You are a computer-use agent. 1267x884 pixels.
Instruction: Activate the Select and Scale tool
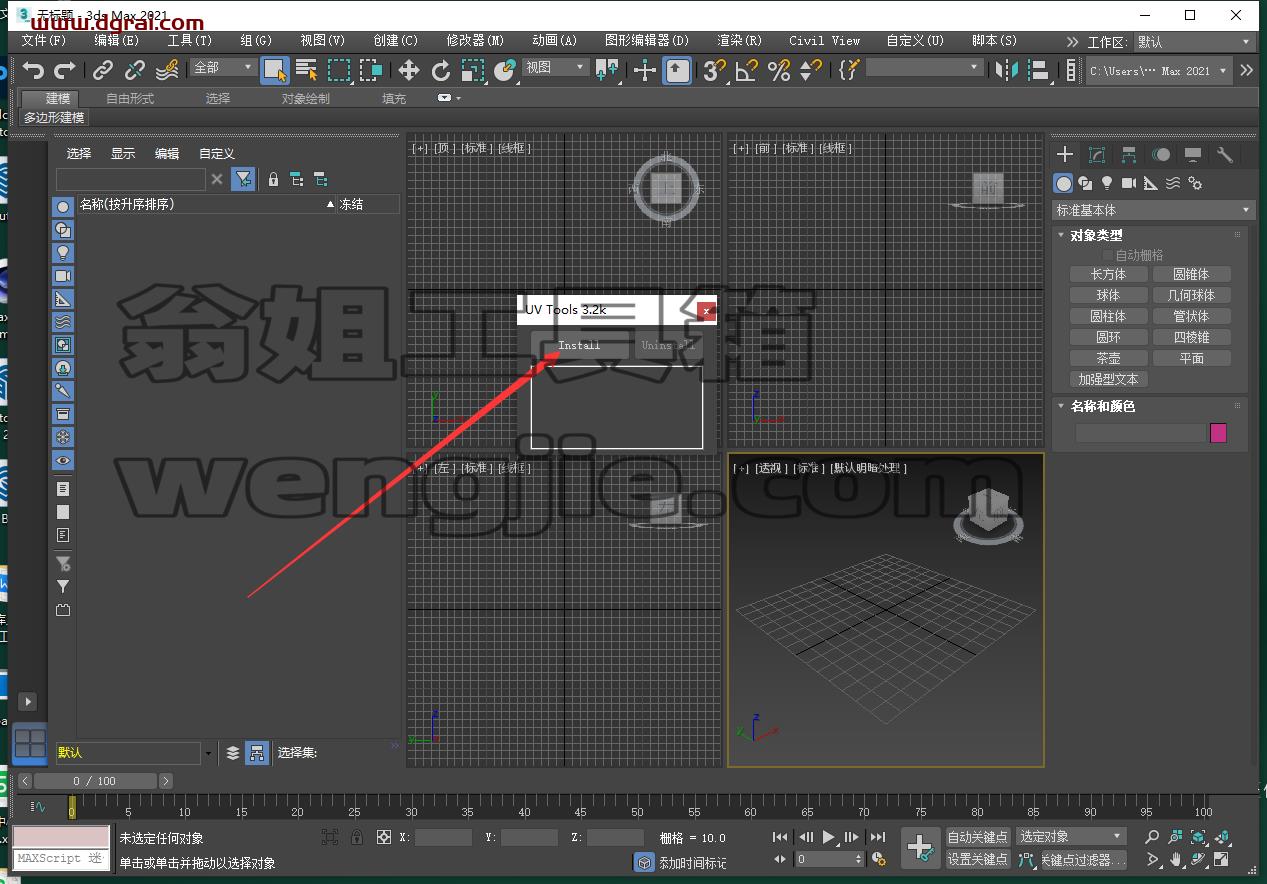(473, 70)
